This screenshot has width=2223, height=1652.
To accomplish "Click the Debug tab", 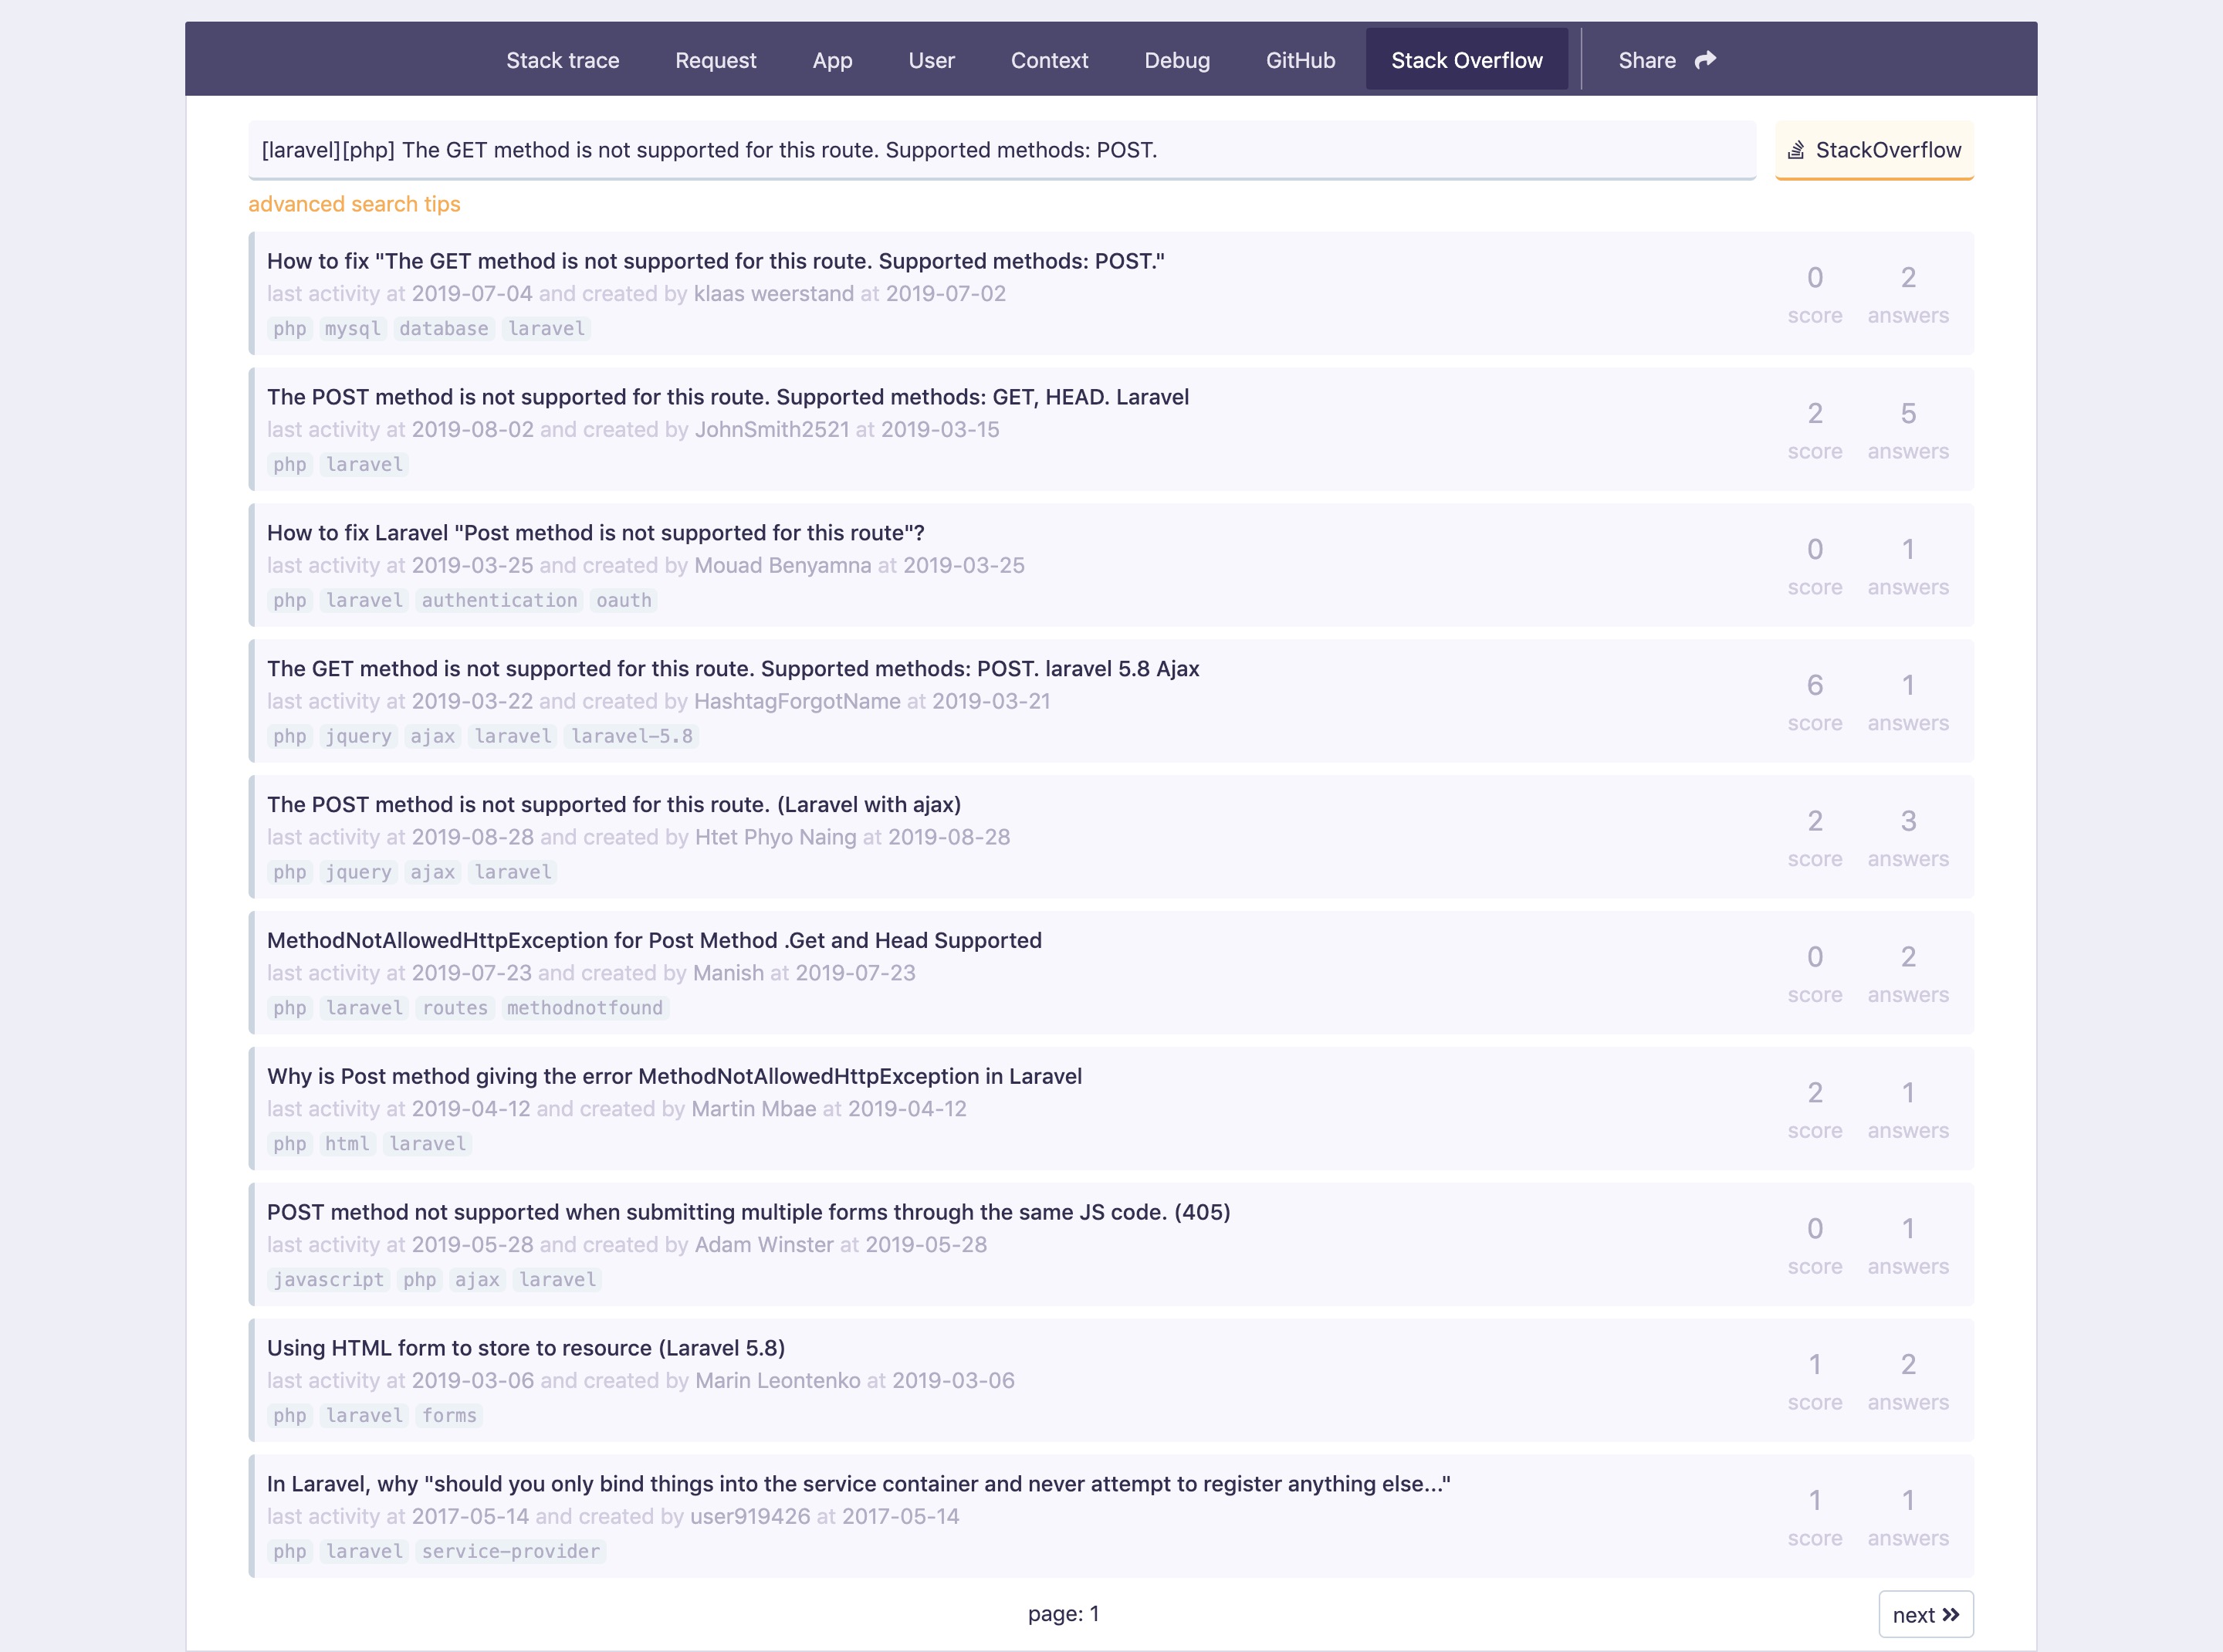I will [x=1175, y=57].
